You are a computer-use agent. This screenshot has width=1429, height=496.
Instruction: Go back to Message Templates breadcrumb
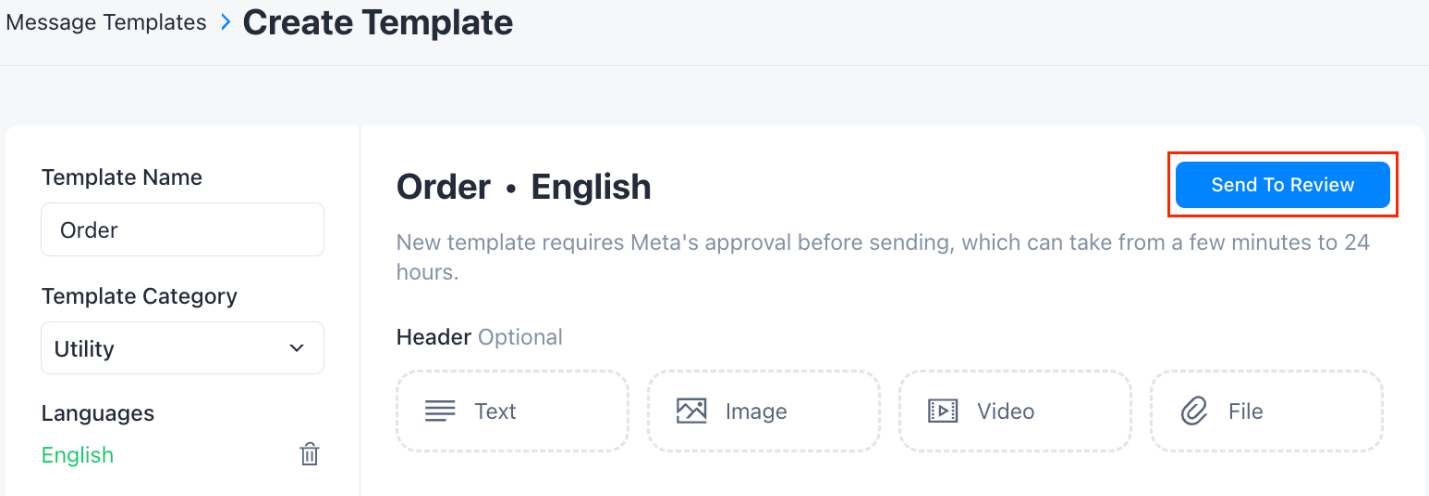(x=106, y=23)
